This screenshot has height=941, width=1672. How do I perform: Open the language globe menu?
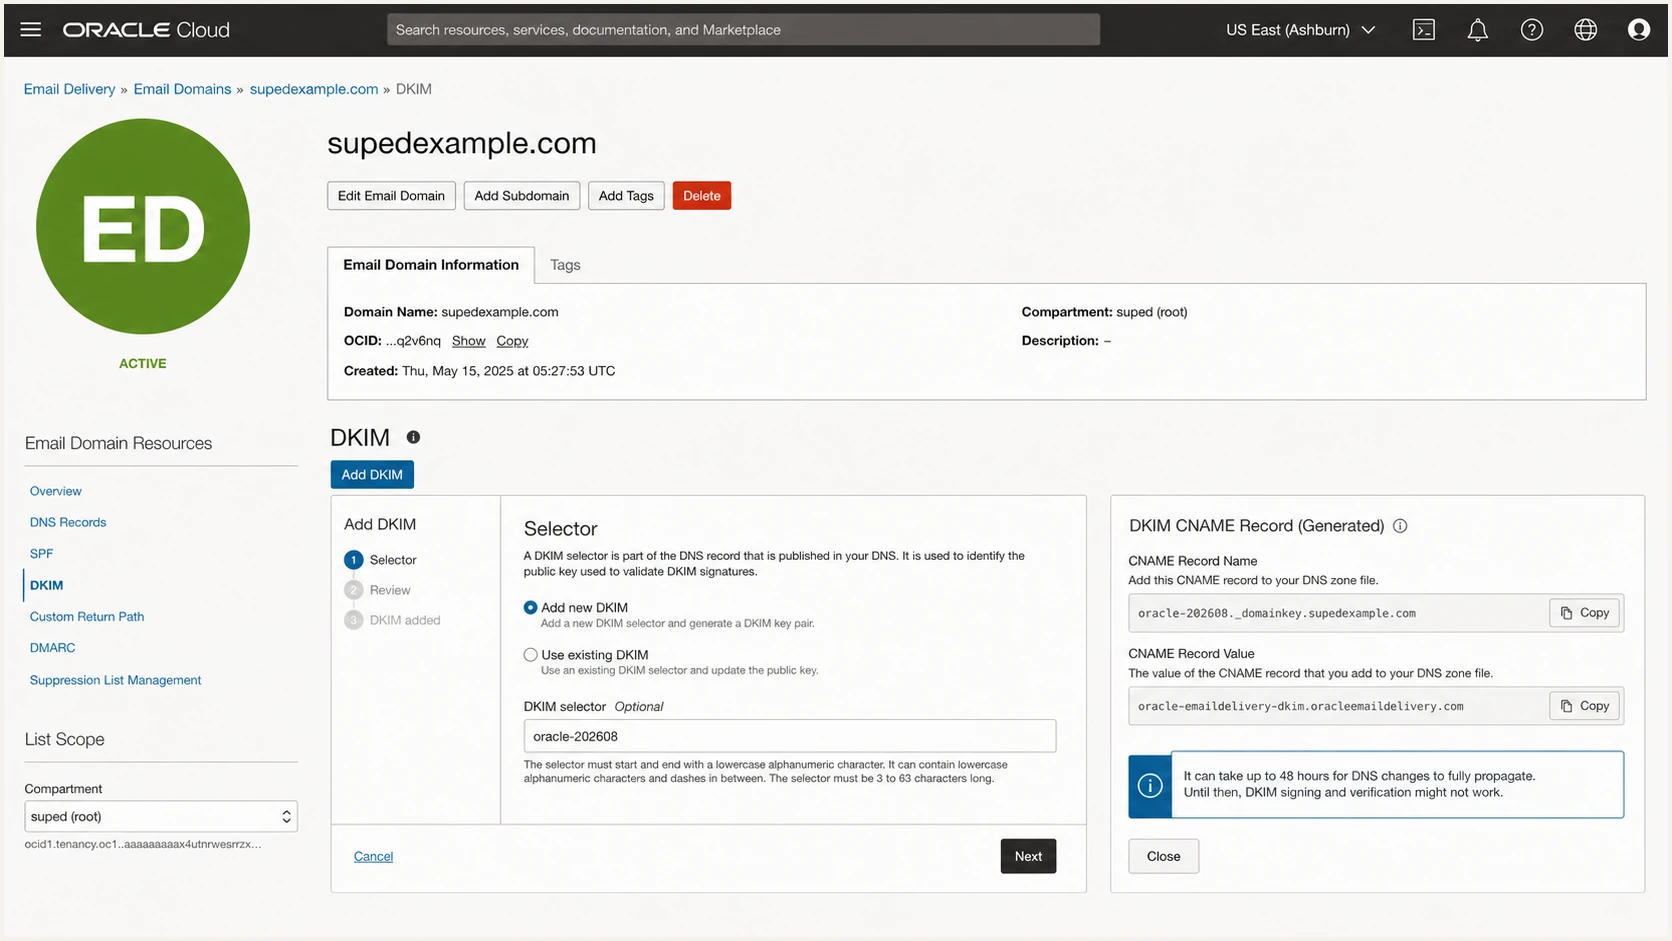pyautogui.click(x=1586, y=30)
